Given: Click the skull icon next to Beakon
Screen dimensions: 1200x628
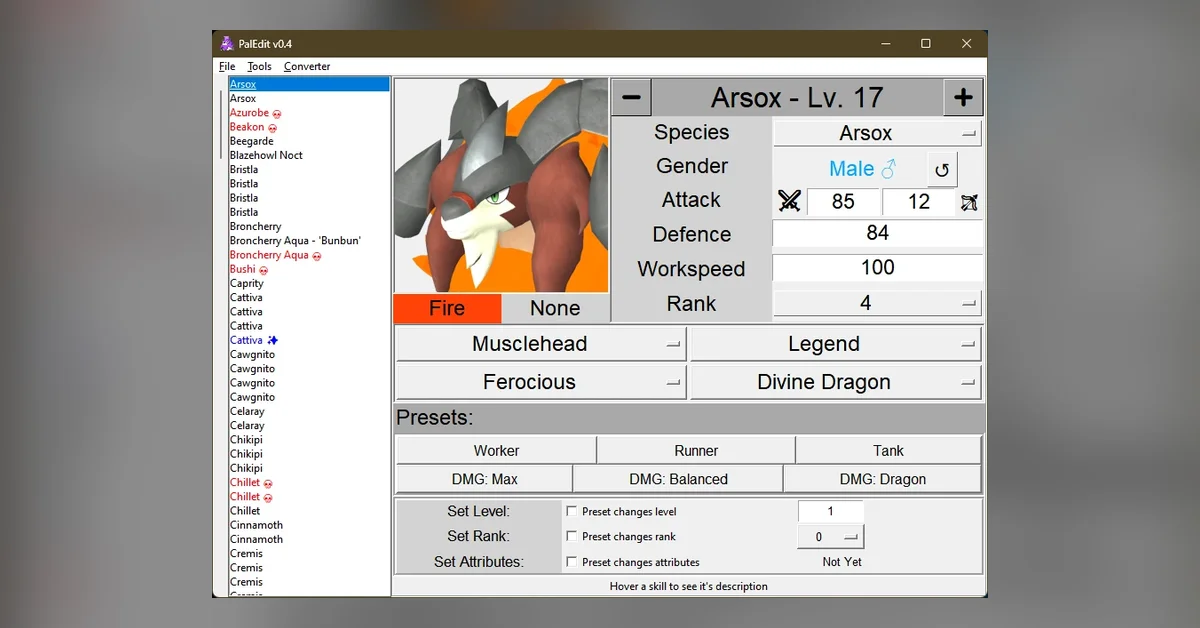Looking at the screenshot, I should tap(272, 128).
